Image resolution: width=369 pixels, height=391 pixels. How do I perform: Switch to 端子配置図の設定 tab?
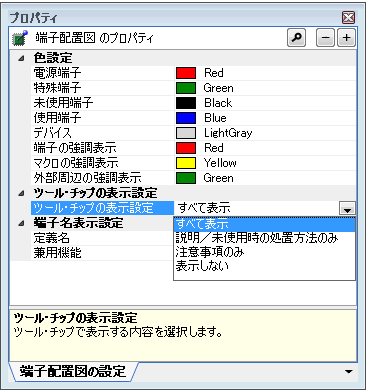click(73, 371)
